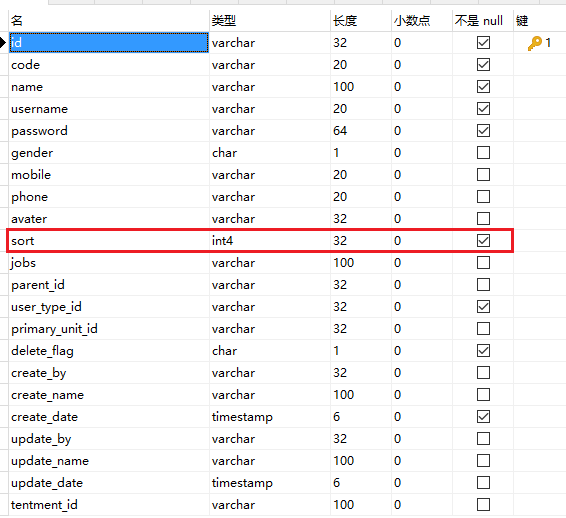566x518 pixels.
Task: Select the username field name cell
Action: click(109, 109)
